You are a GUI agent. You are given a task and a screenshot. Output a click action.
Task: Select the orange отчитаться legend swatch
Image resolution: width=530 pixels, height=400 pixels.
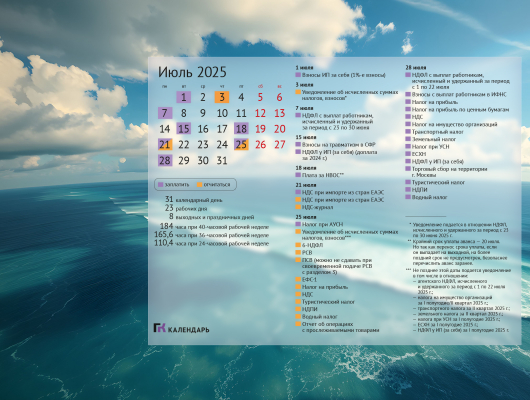click(199, 185)
